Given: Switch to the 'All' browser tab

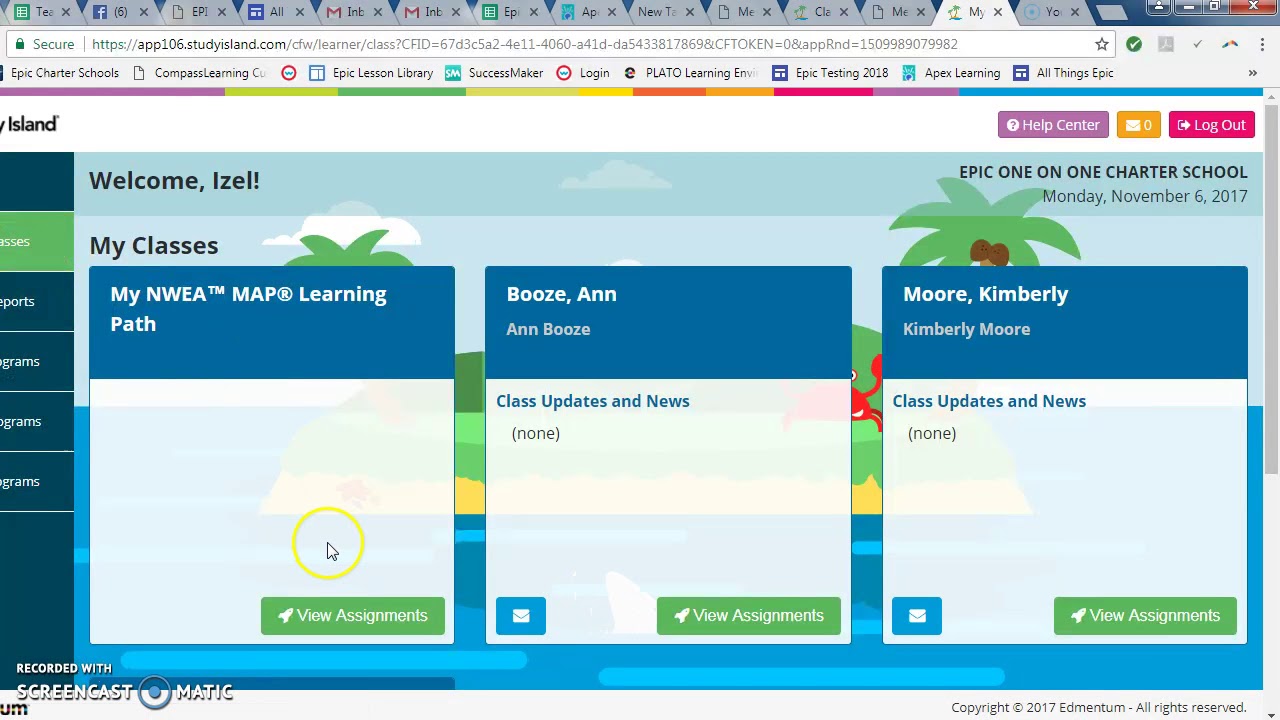Looking at the screenshot, I should click(275, 12).
